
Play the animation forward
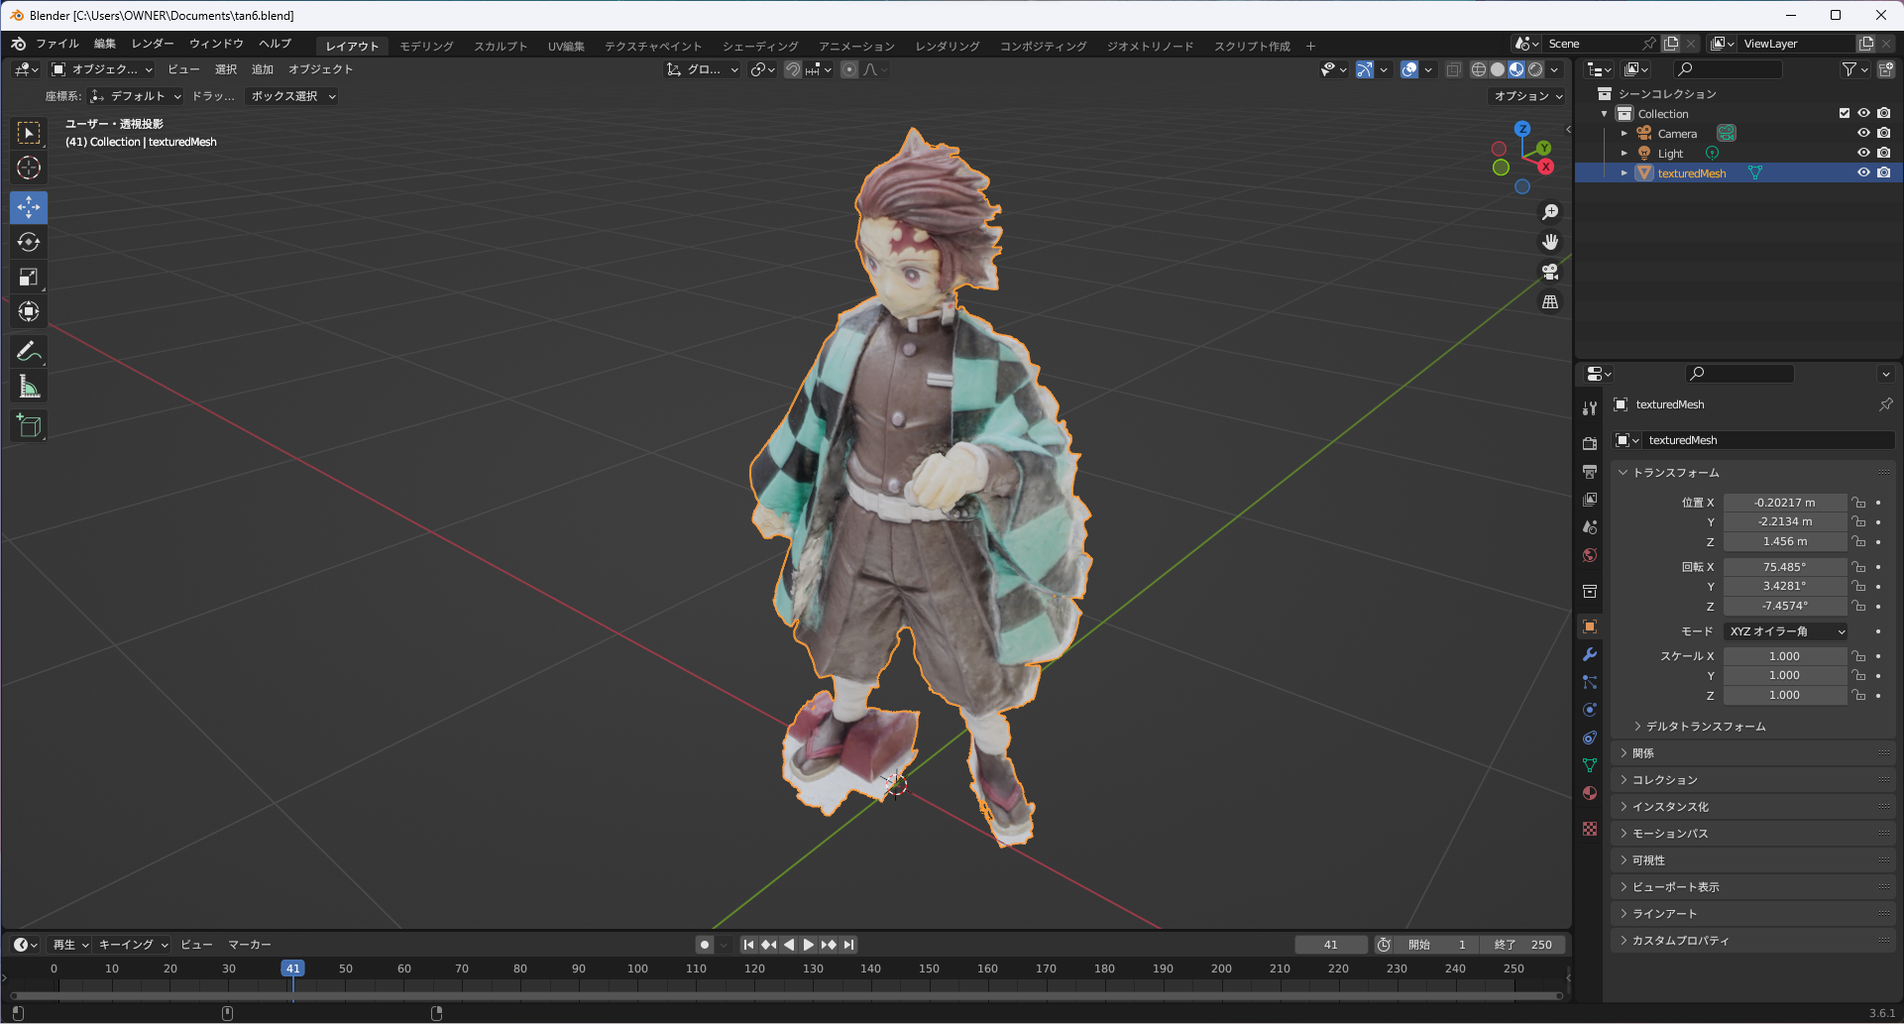click(x=808, y=944)
